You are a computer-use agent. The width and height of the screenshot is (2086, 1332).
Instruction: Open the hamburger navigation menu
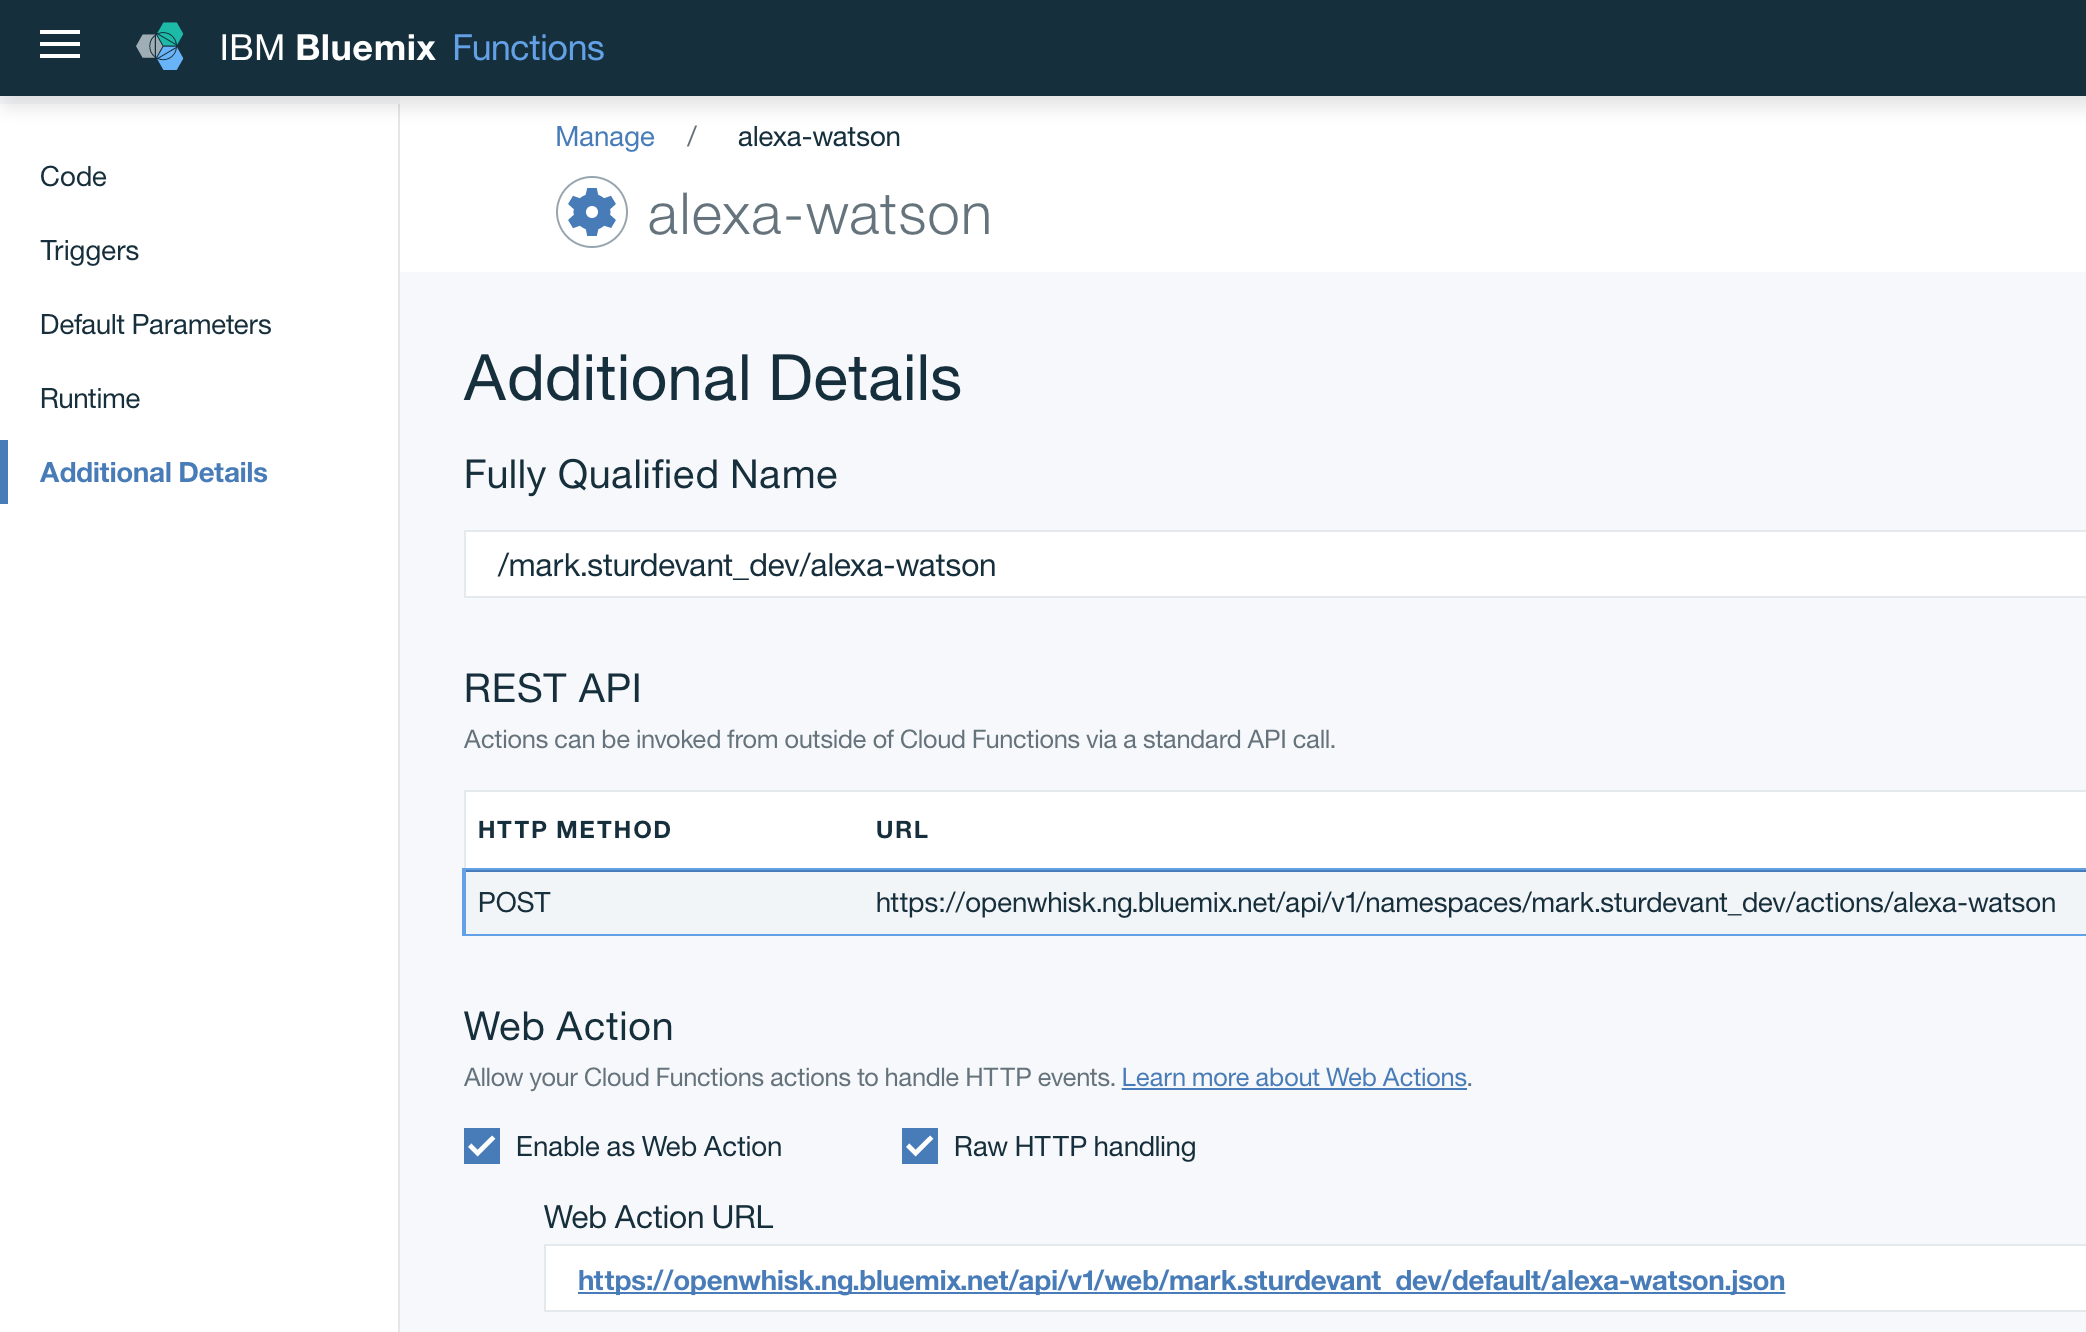click(x=60, y=45)
